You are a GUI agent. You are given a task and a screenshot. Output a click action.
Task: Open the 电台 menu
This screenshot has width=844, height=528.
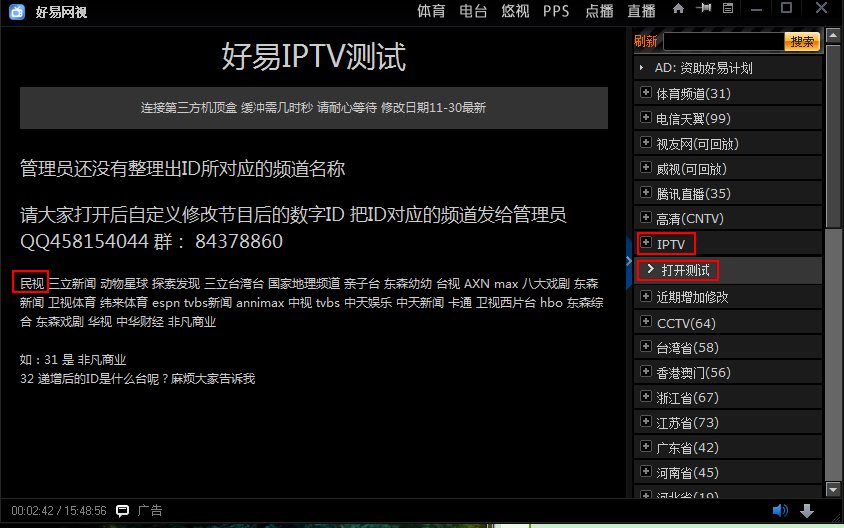(473, 11)
